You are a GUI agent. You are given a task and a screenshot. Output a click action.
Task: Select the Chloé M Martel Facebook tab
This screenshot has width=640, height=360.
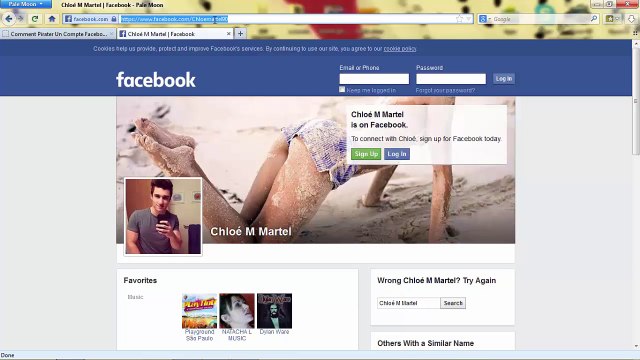(176, 34)
